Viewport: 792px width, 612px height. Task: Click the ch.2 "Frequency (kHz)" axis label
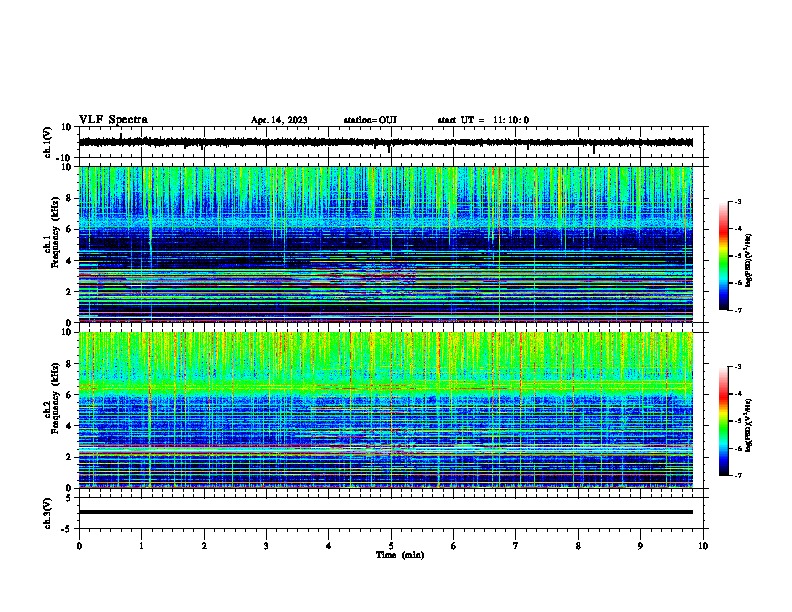point(55,398)
